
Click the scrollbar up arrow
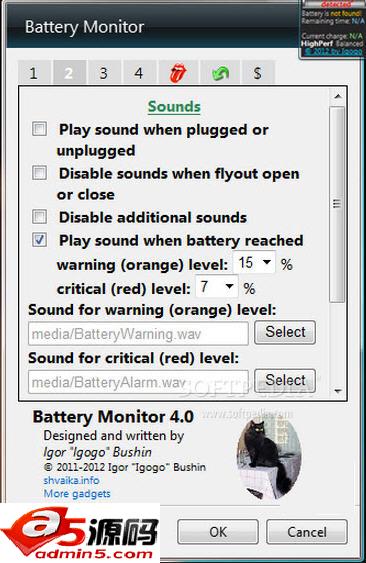pyautogui.click(x=338, y=96)
